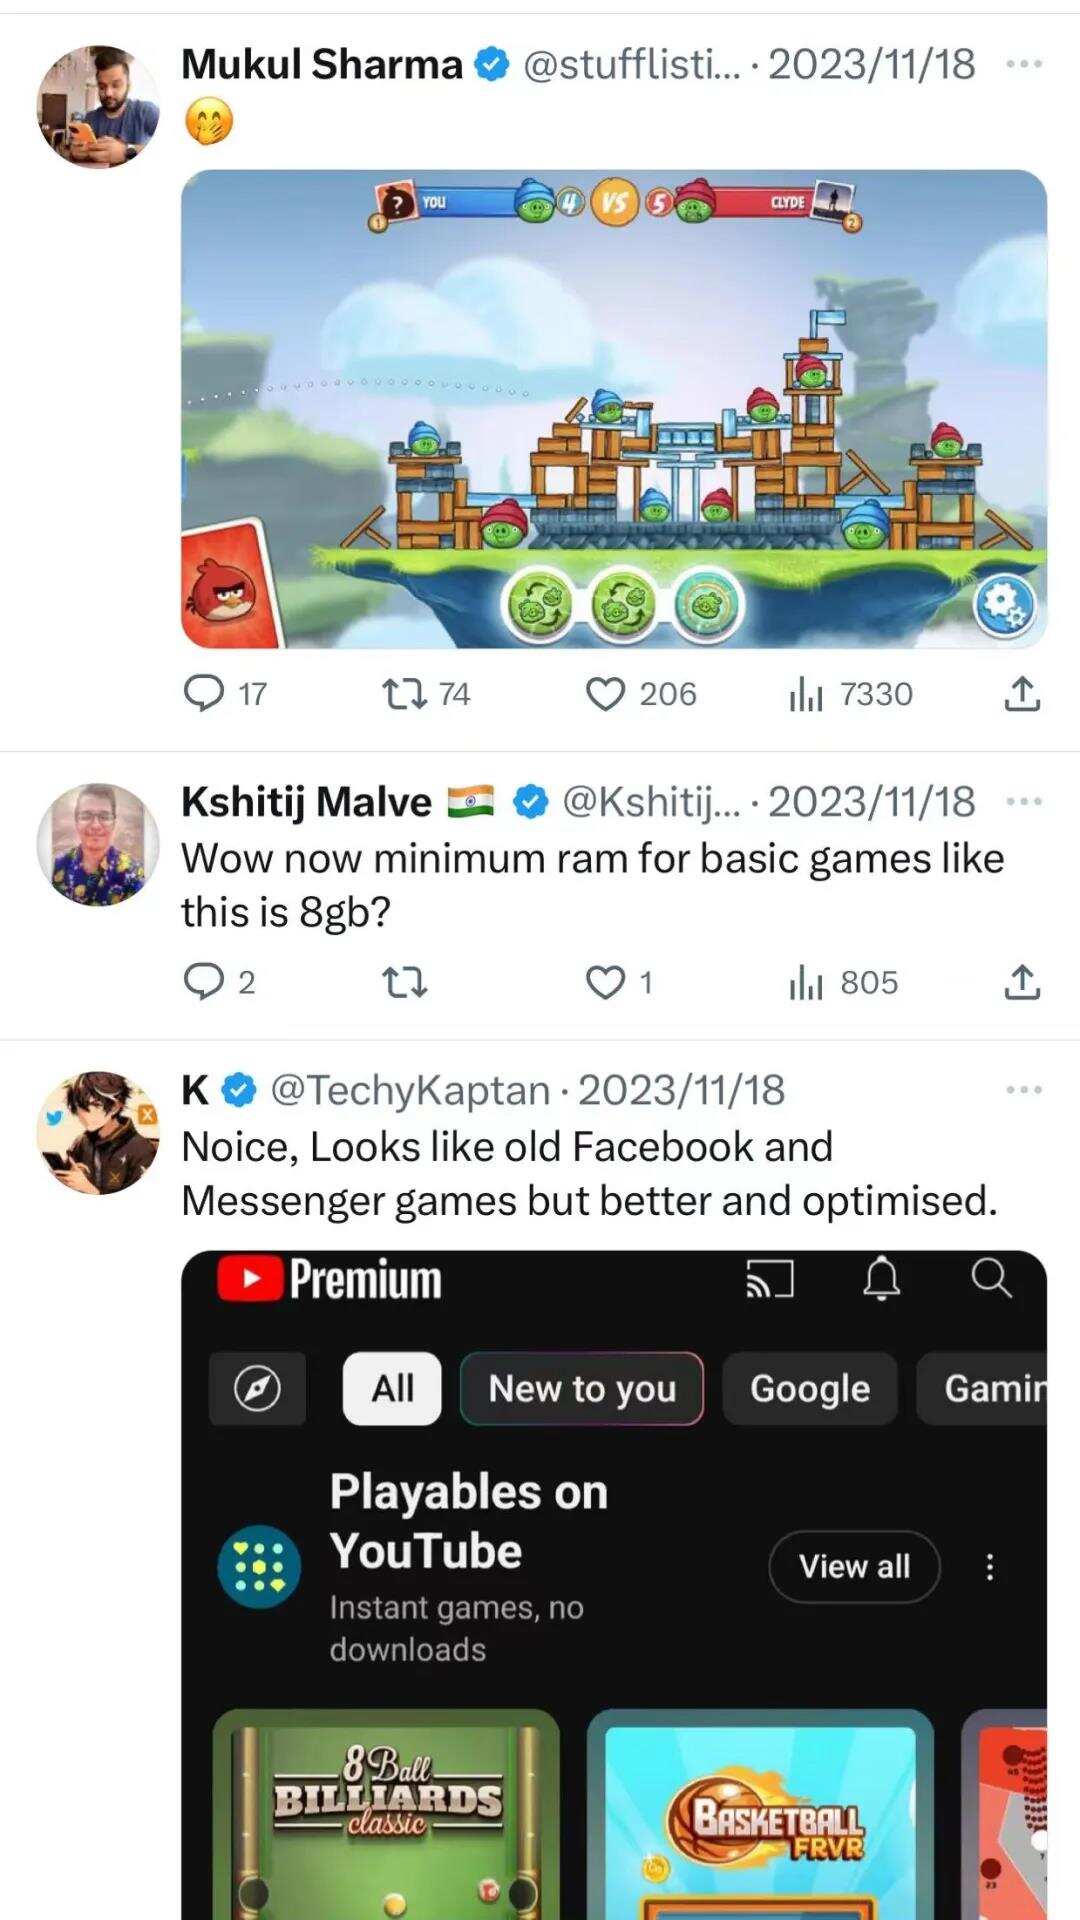This screenshot has width=1080, height=1920.
Task: Like Kshitij Malve's 8gb ram tweet
Action: point(605,982)
